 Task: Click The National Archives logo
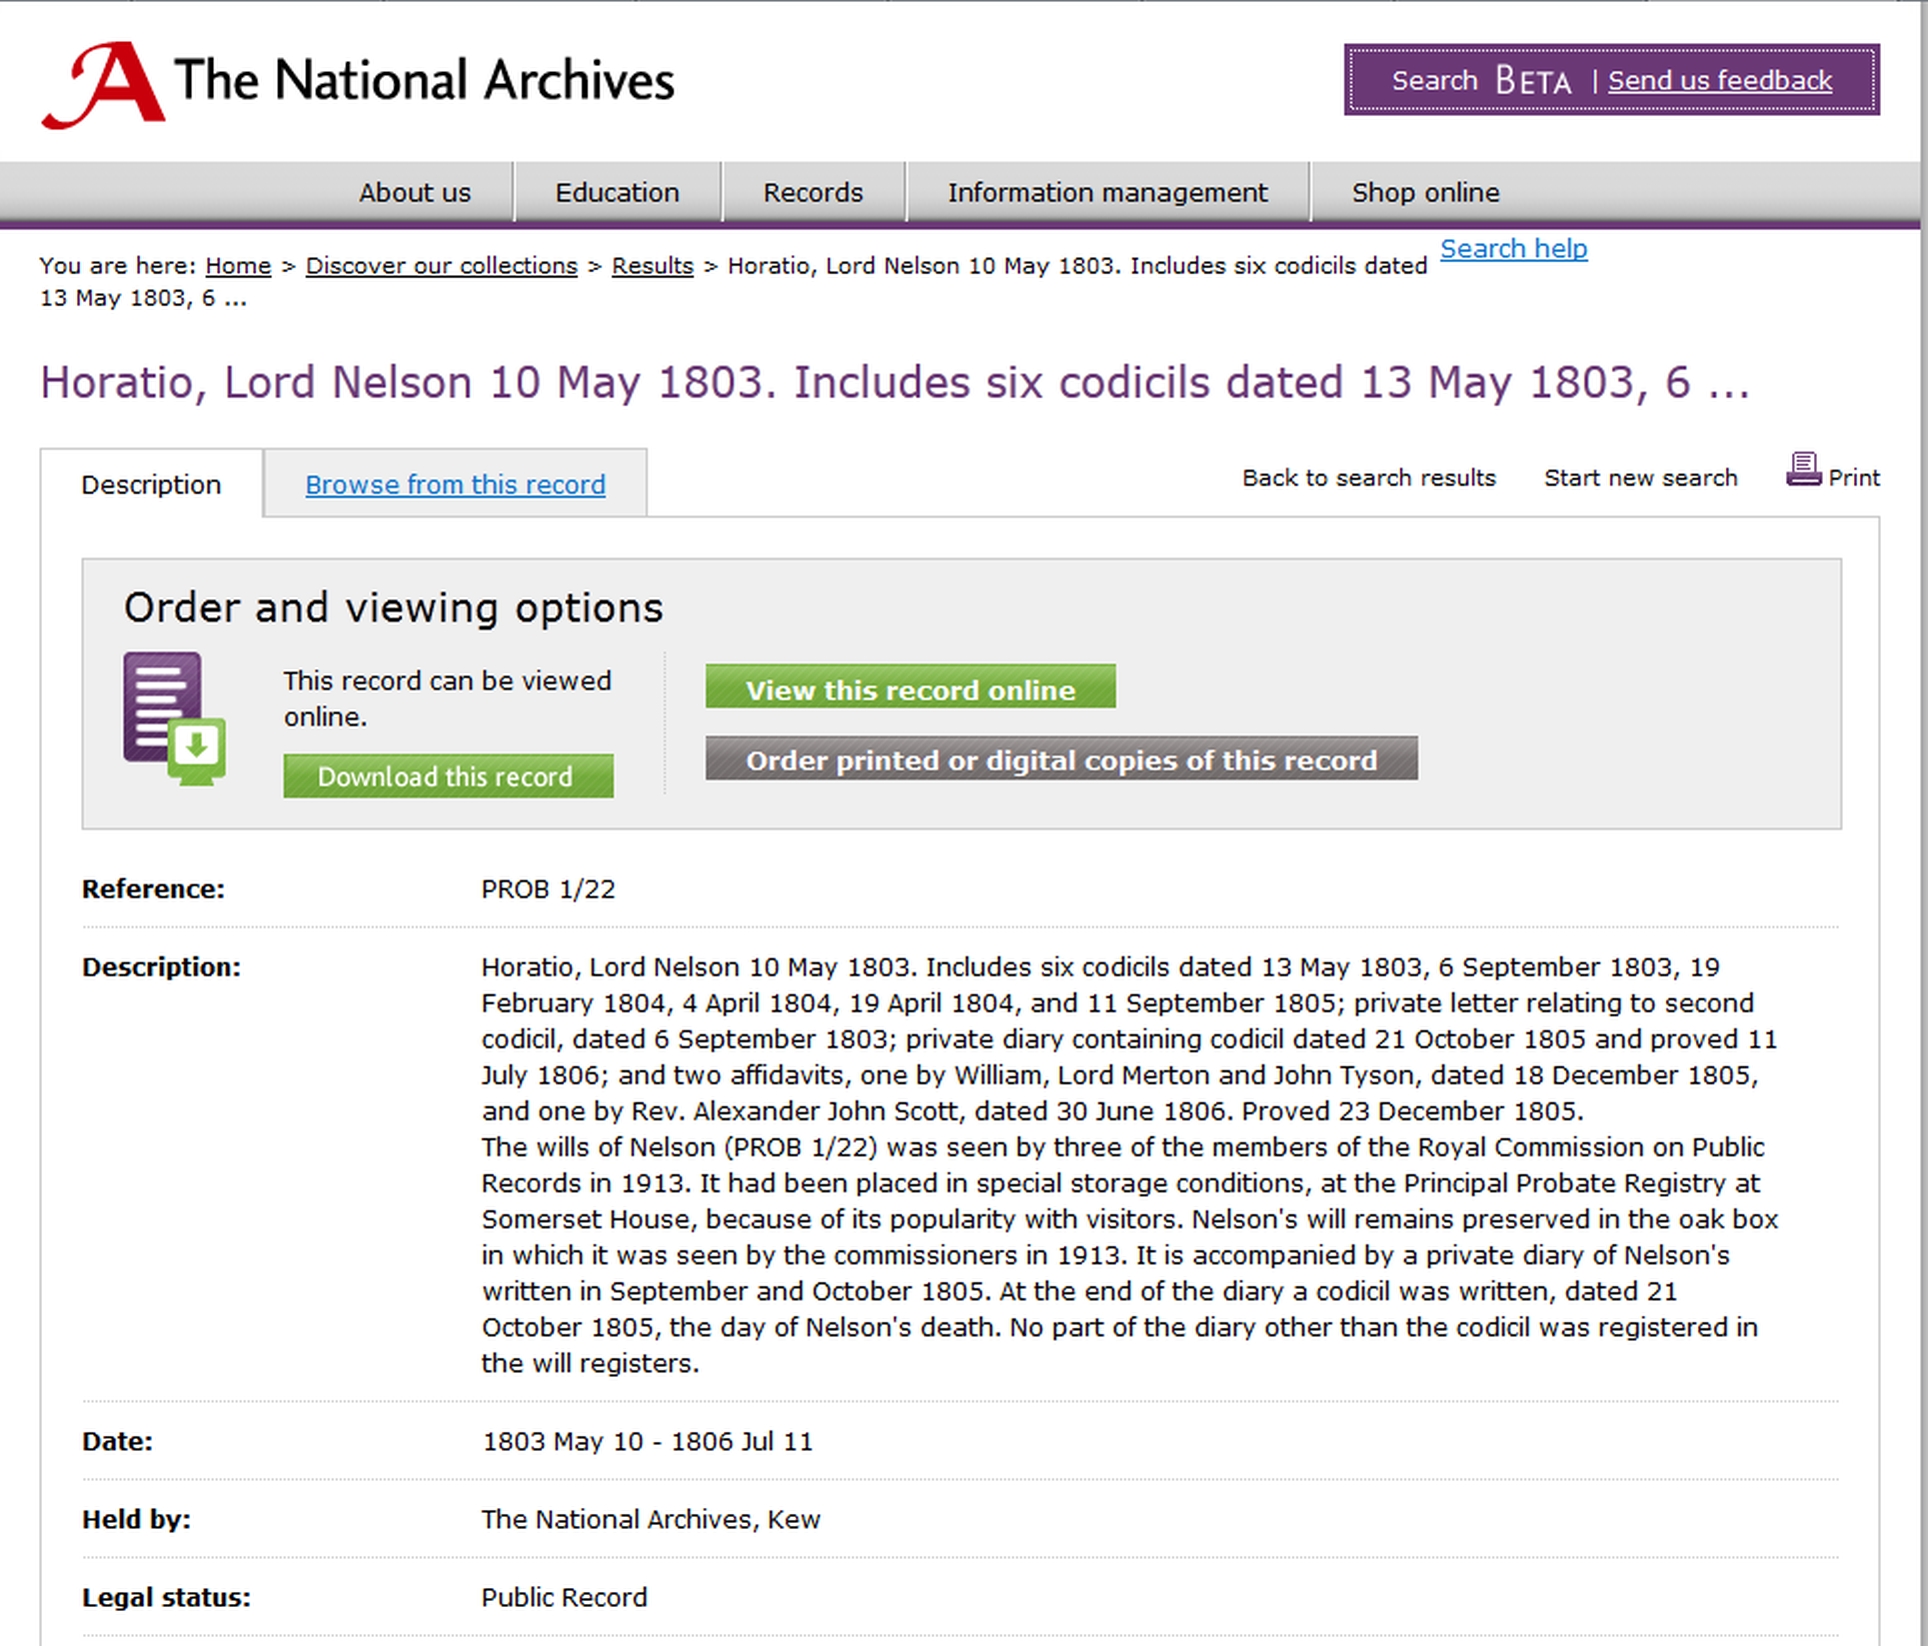[x=358, y=84]
